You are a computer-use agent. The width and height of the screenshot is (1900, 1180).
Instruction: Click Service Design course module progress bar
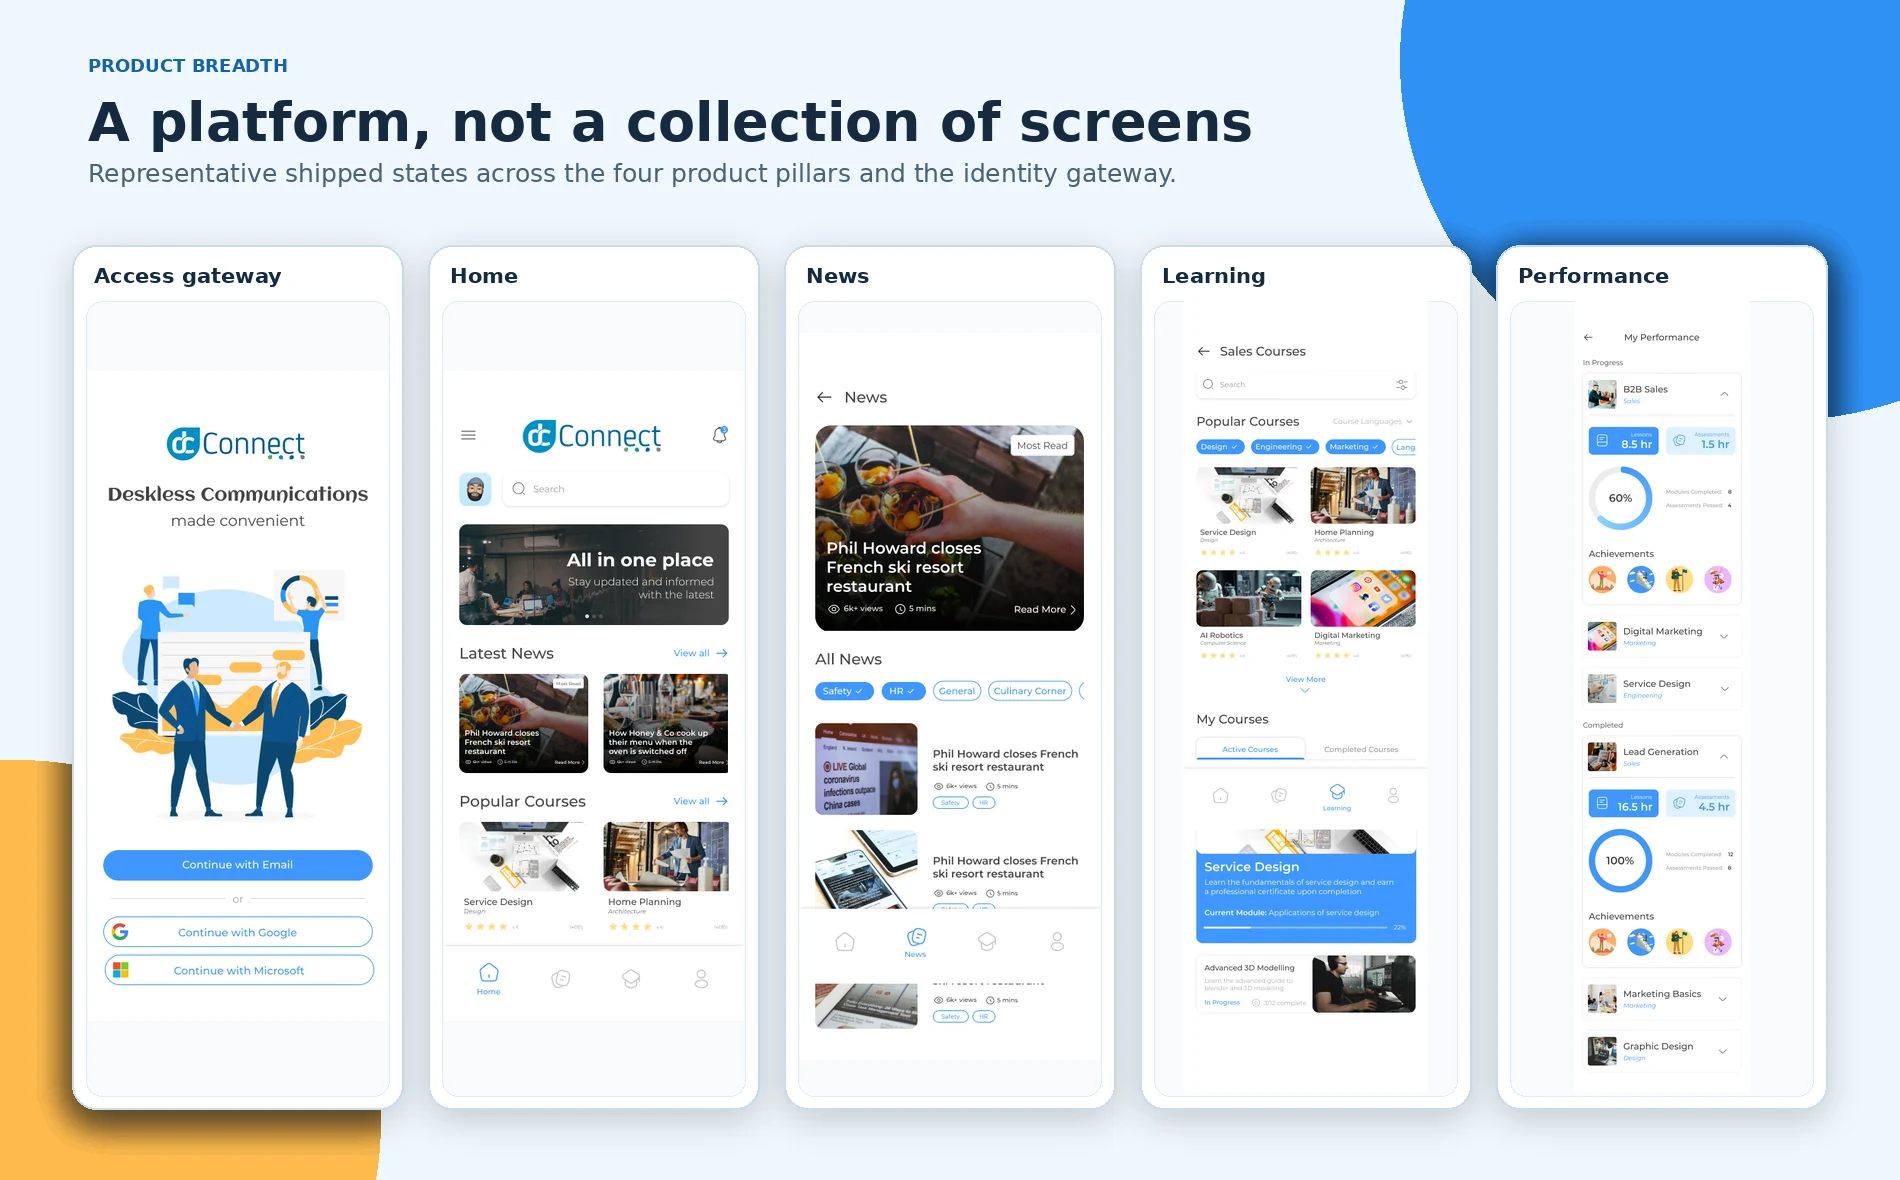coord(1296,927)
